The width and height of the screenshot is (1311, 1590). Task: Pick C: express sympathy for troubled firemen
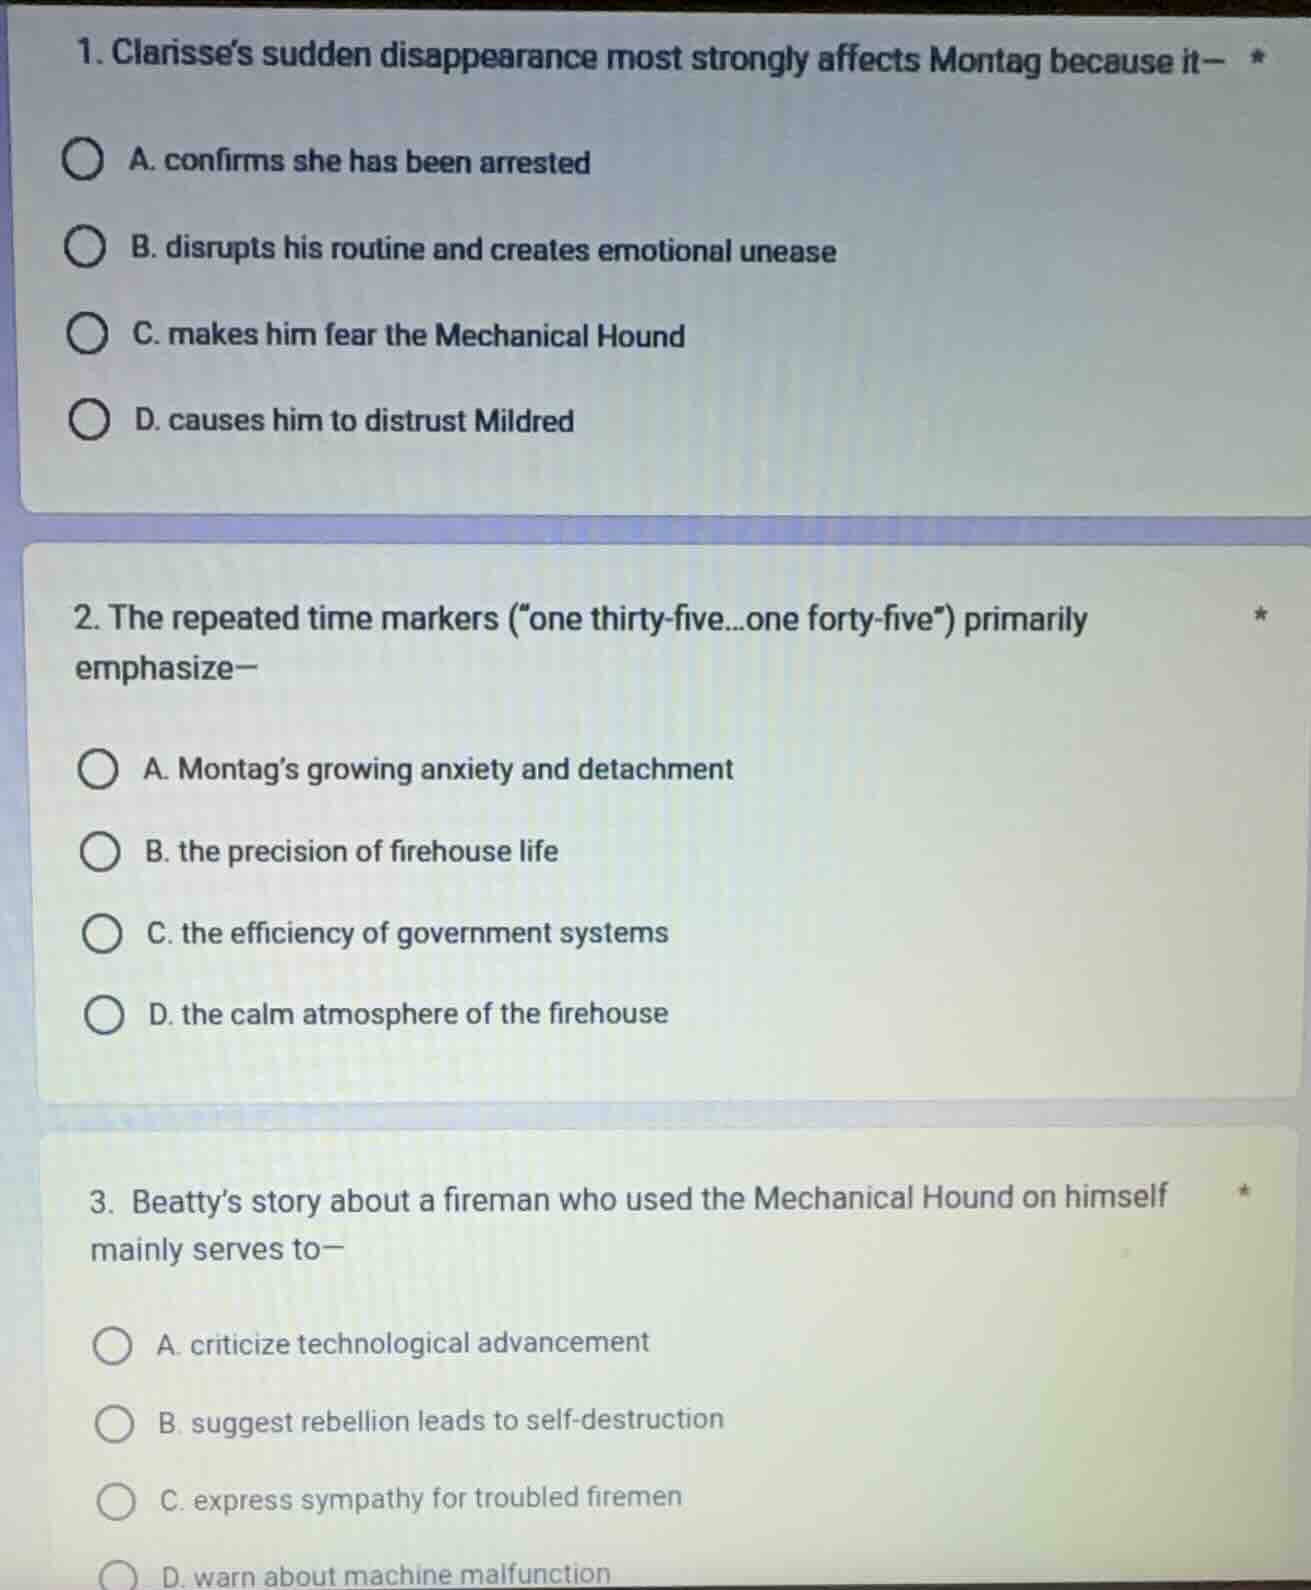(116, 1501)
